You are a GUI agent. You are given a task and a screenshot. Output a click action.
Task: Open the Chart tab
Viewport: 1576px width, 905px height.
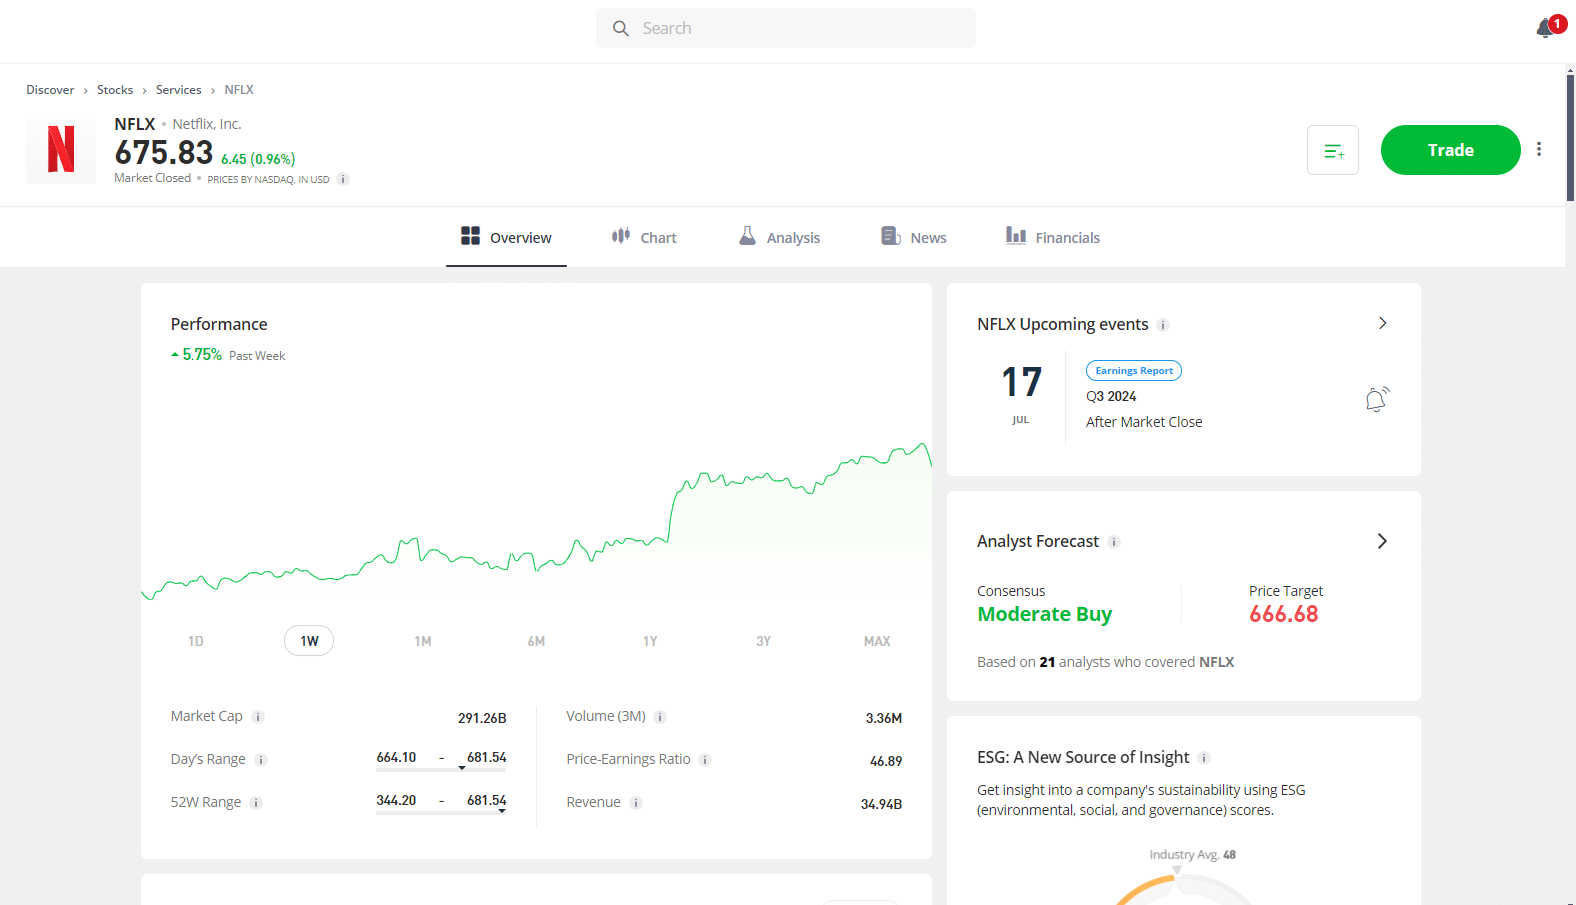pos(644,237)
